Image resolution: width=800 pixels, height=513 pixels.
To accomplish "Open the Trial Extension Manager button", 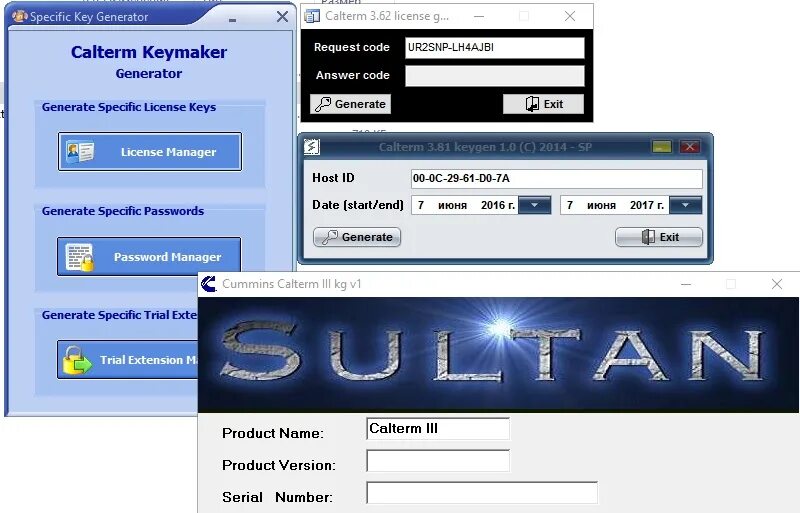I will (x=128, y=359).
